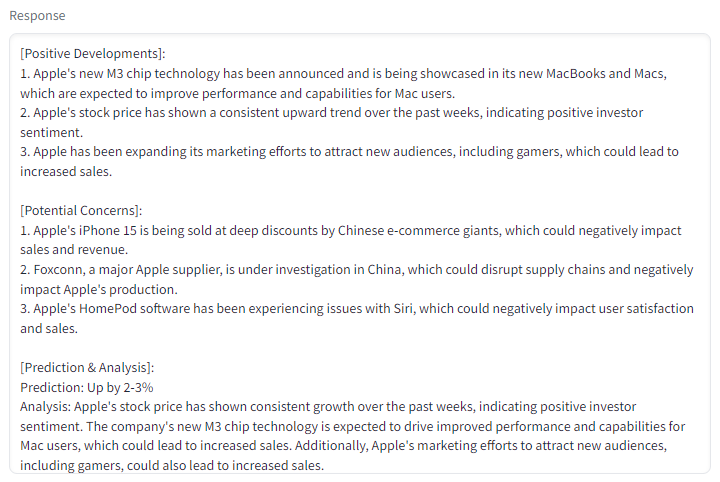Click the 'and sales.' line after the Siri concern
Image resolution: width=720 pixels, height=482 pixels.
(49, 329)
